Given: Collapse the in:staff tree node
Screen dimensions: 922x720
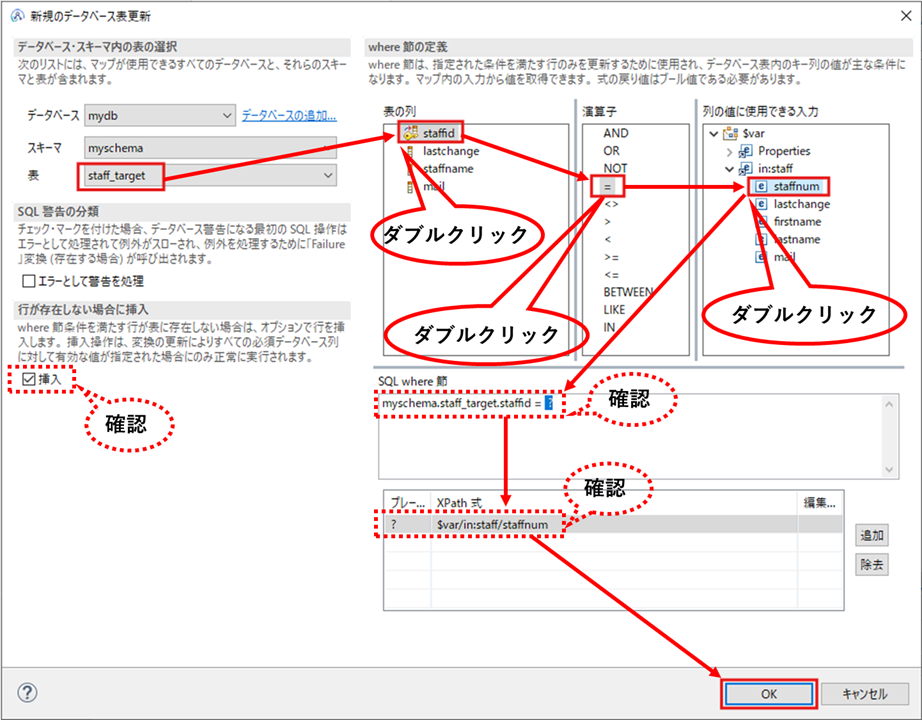Looking at the screenshot, I should [729, 169].
